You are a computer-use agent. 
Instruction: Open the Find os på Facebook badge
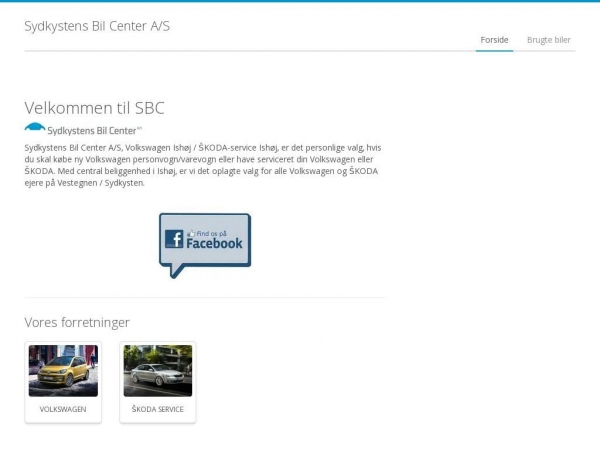click(x=205, y=245)
